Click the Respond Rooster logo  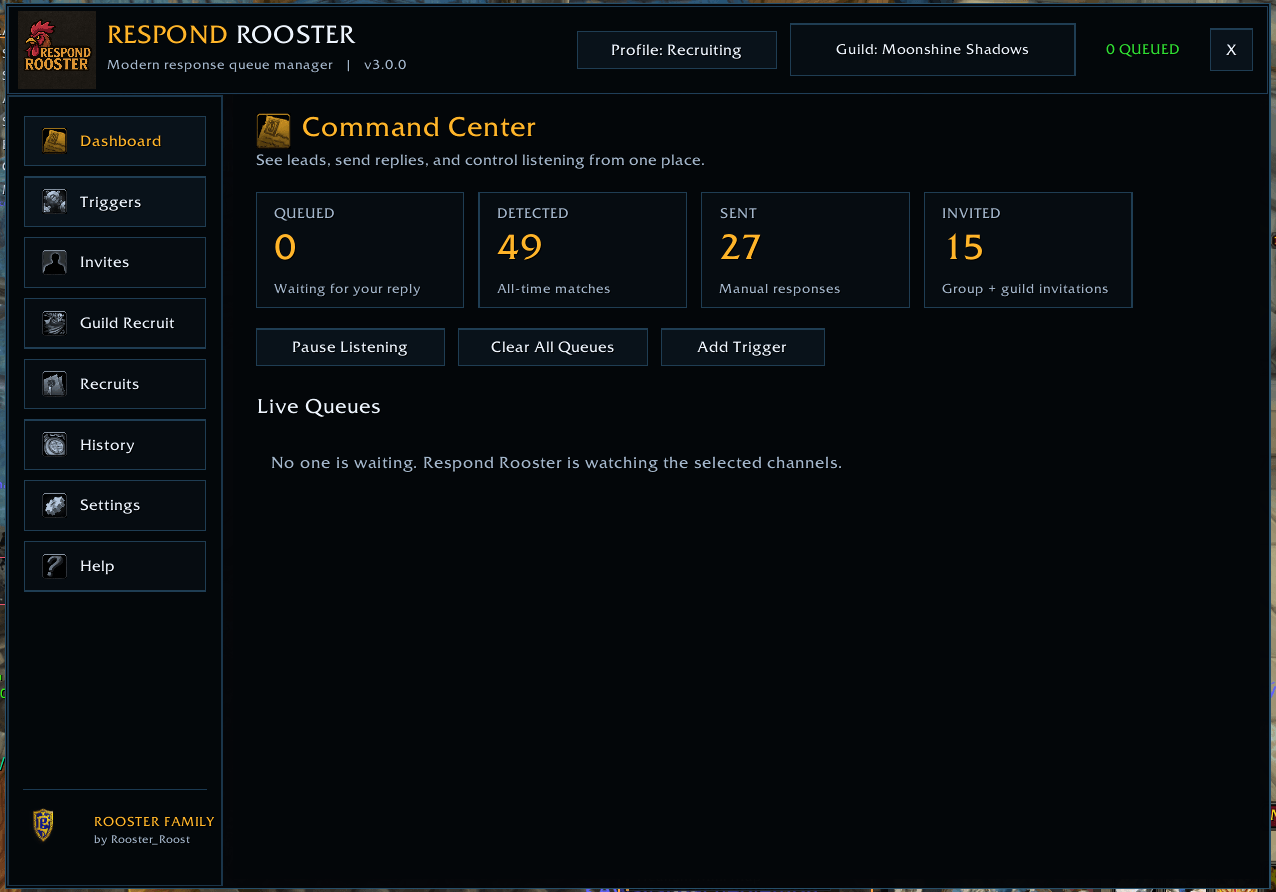[57, 50]
